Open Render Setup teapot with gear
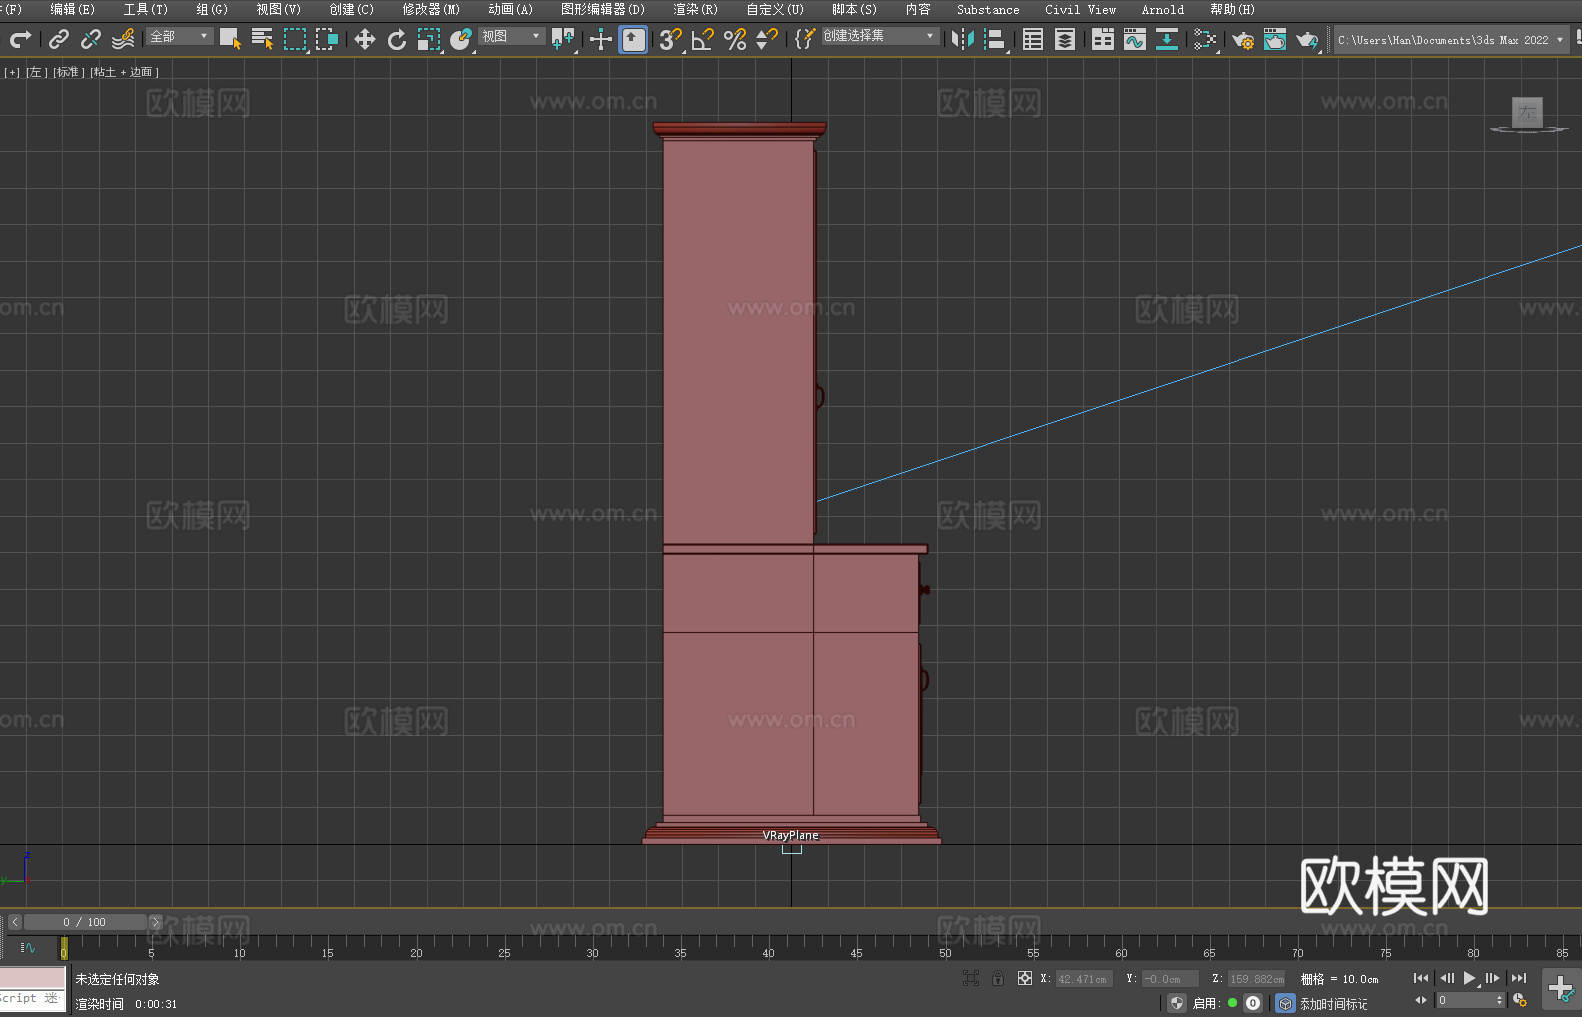This screenshot has height=1017, width=1582. [1242, 39]
